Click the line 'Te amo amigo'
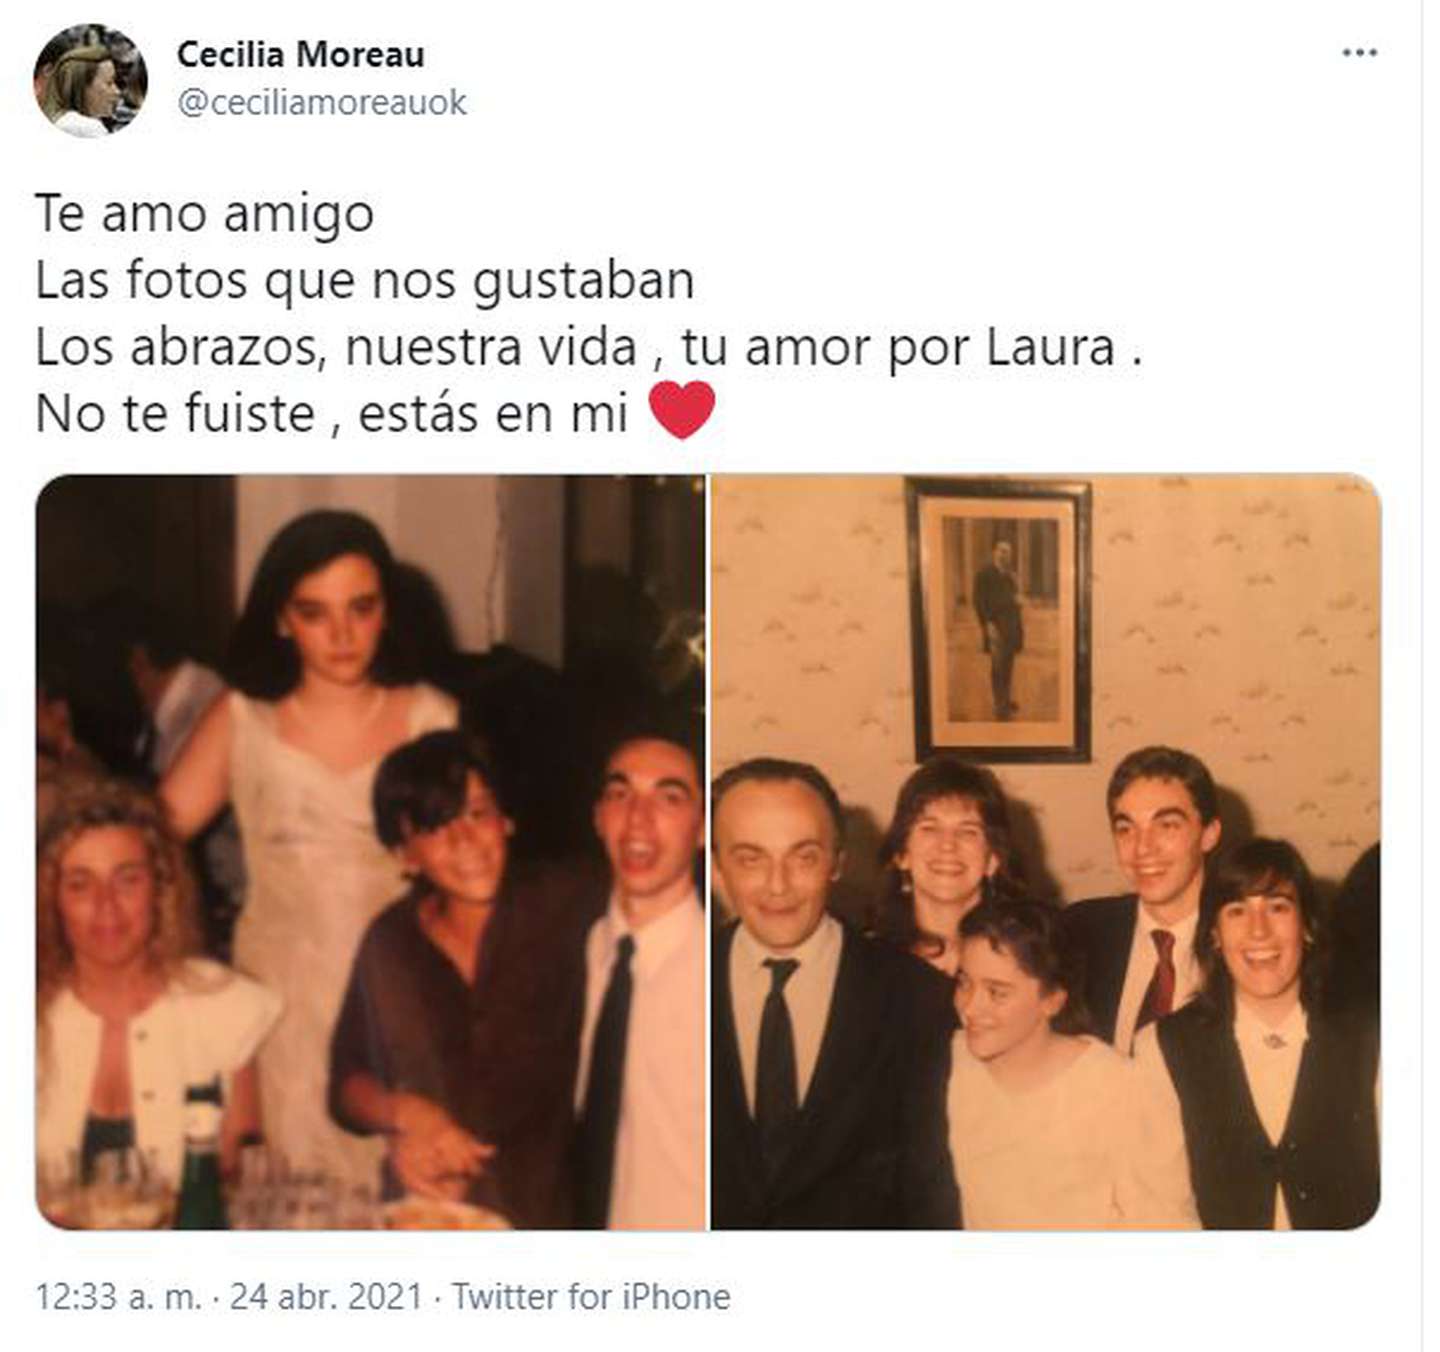This screenshot has width=1440, height=1352. point(205,214)
